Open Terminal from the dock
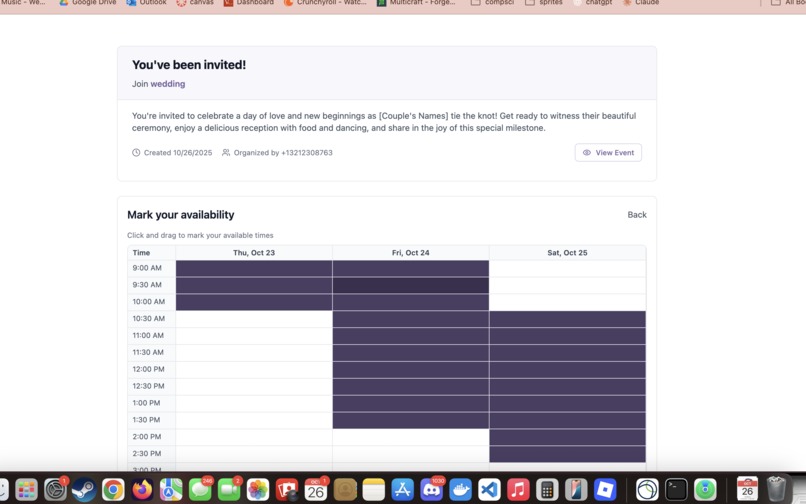 [x=676, y=489]
